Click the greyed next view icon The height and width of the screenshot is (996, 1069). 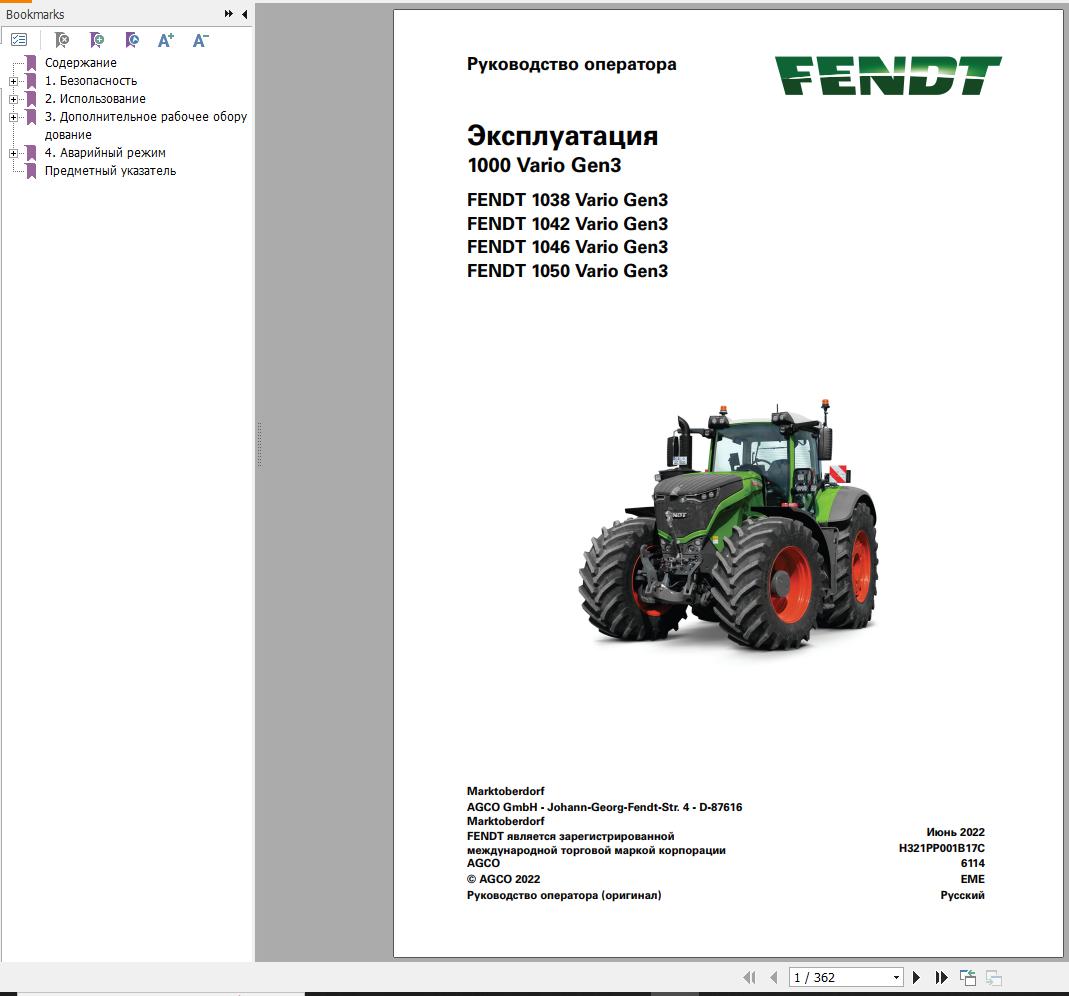pyautogui.click(x=994, y=978)
